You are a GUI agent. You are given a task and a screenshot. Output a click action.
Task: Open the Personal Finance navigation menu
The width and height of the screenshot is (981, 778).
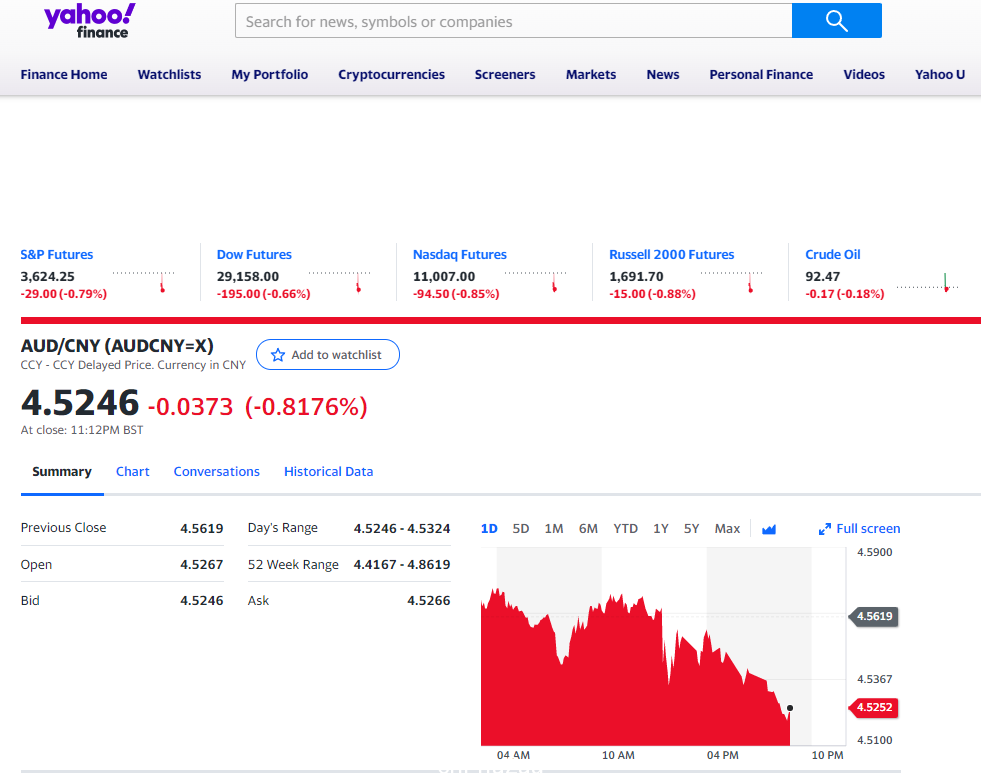761,74
